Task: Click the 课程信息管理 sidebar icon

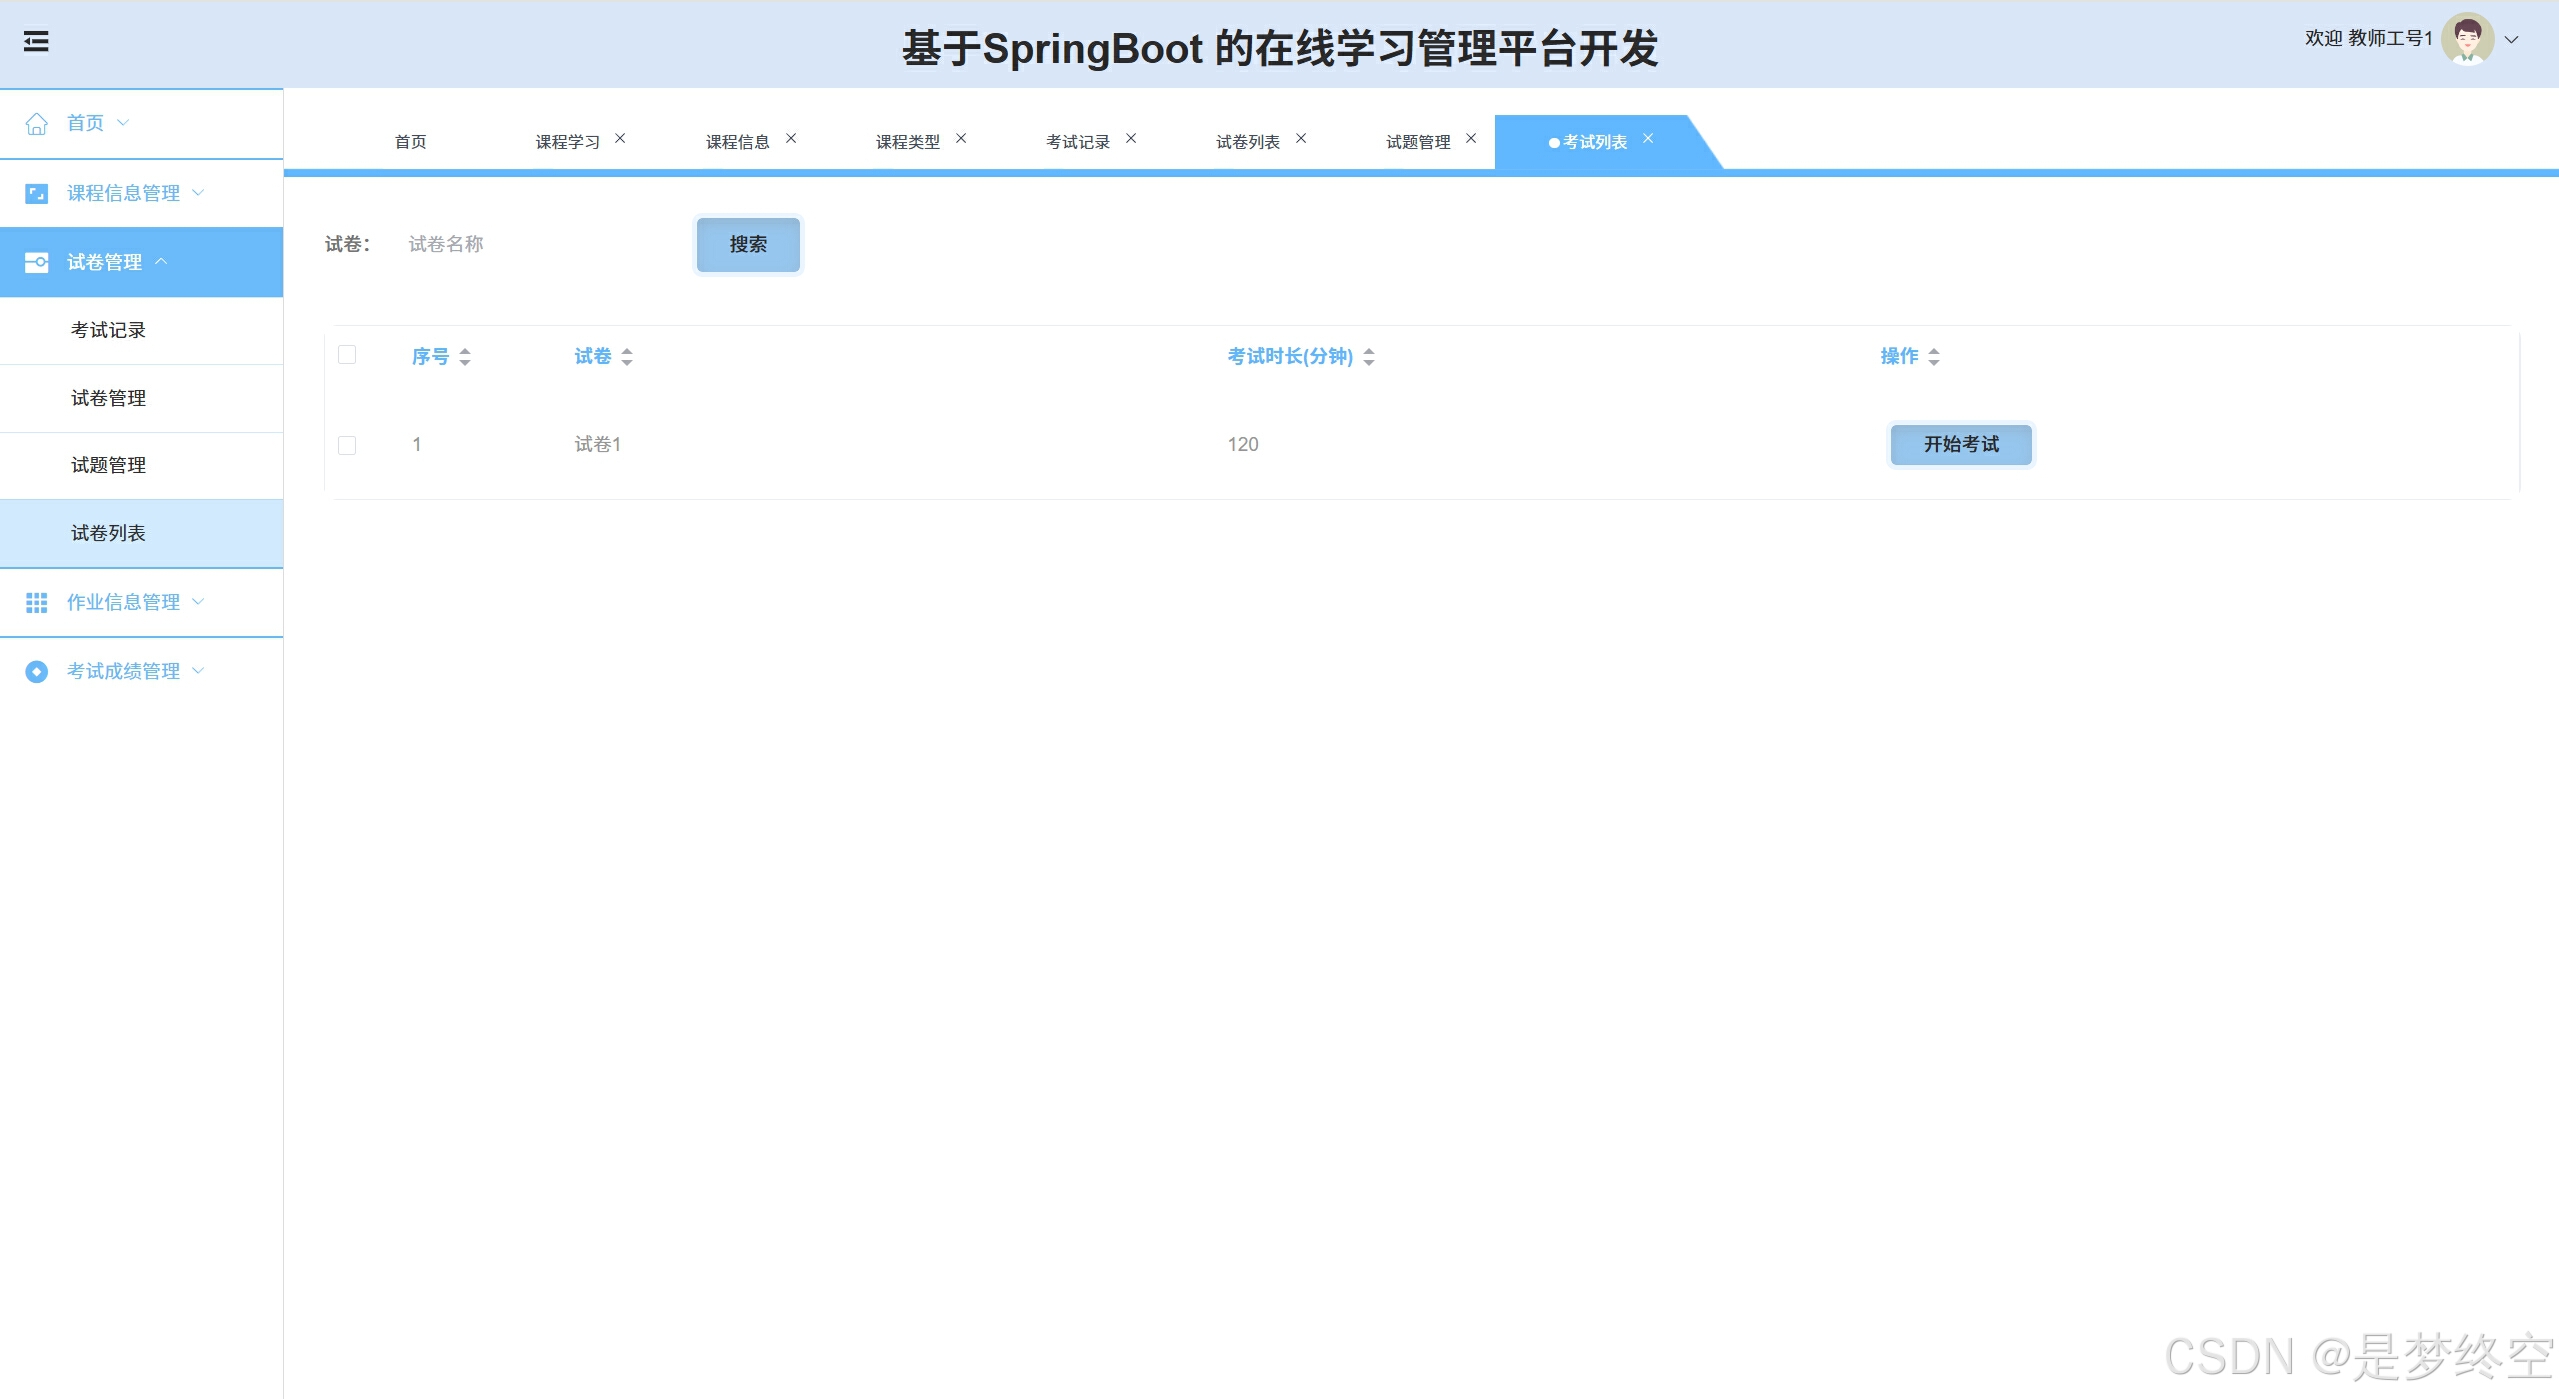Action: coord(36,193)
